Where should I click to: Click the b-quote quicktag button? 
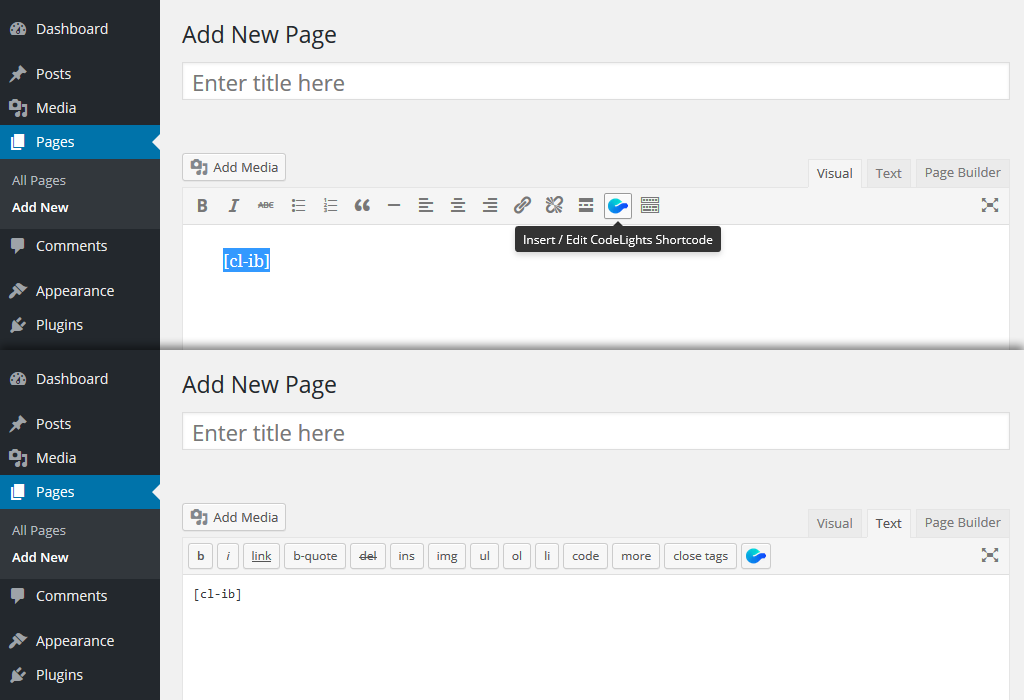pos(315,556)
